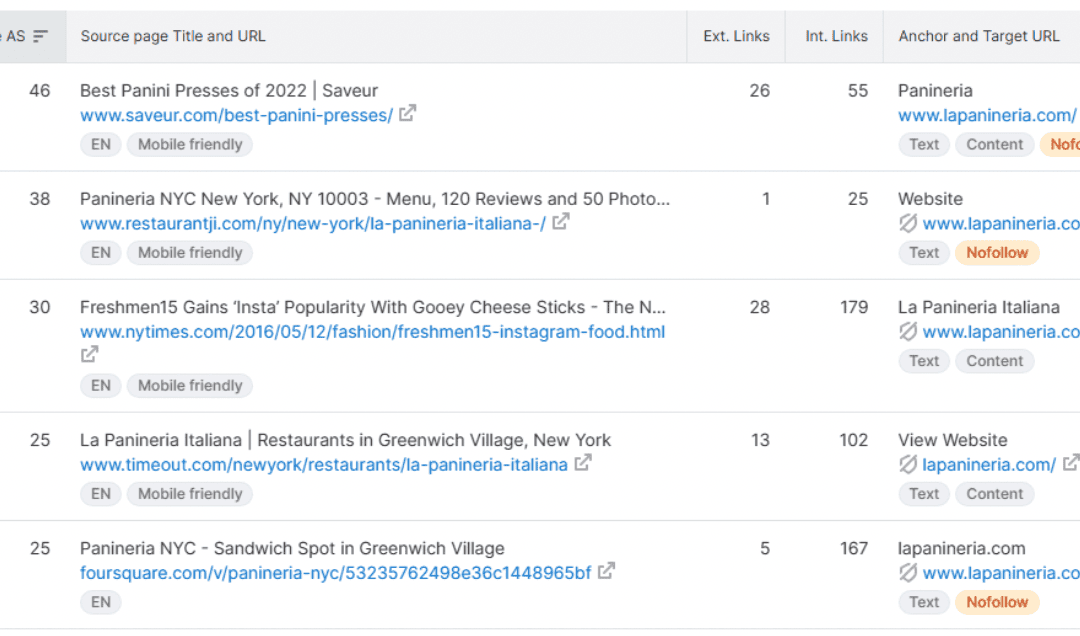
Task: Click the orange Nofollow tag in restaurantji row
Action: 997,253
